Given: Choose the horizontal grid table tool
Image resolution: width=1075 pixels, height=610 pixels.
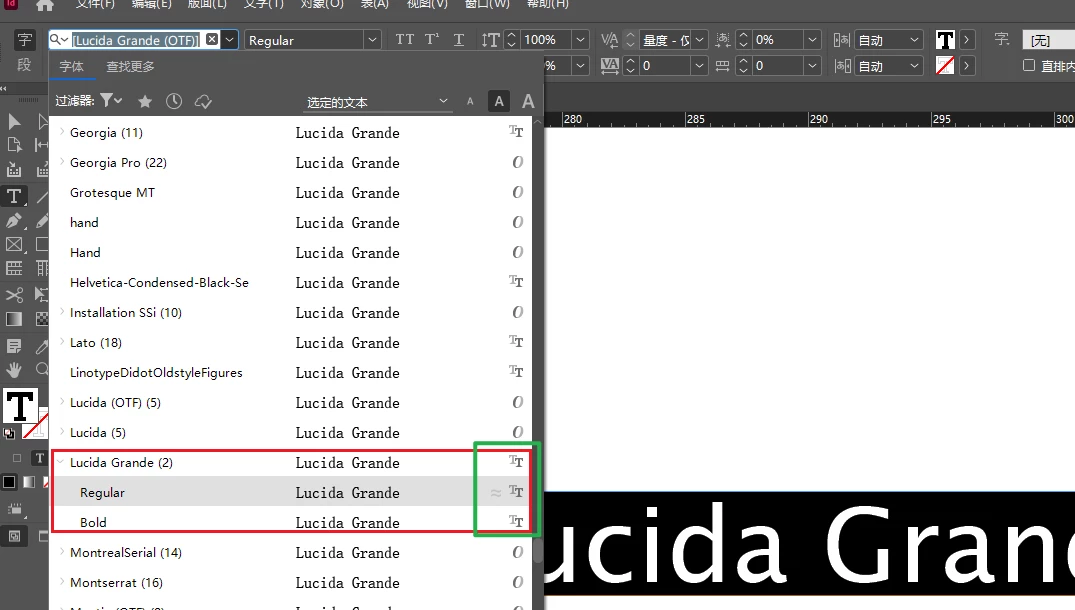Looking at the screenshot, I should pyautogui.click(x=14, y=269).
